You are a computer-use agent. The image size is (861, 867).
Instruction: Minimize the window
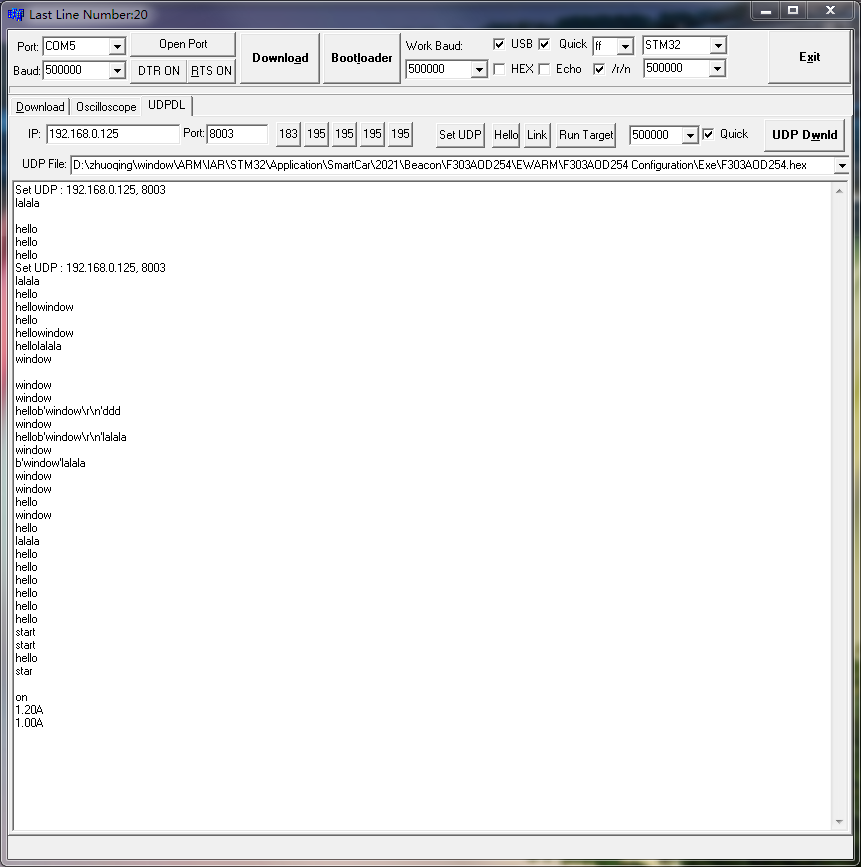[766, 11]
